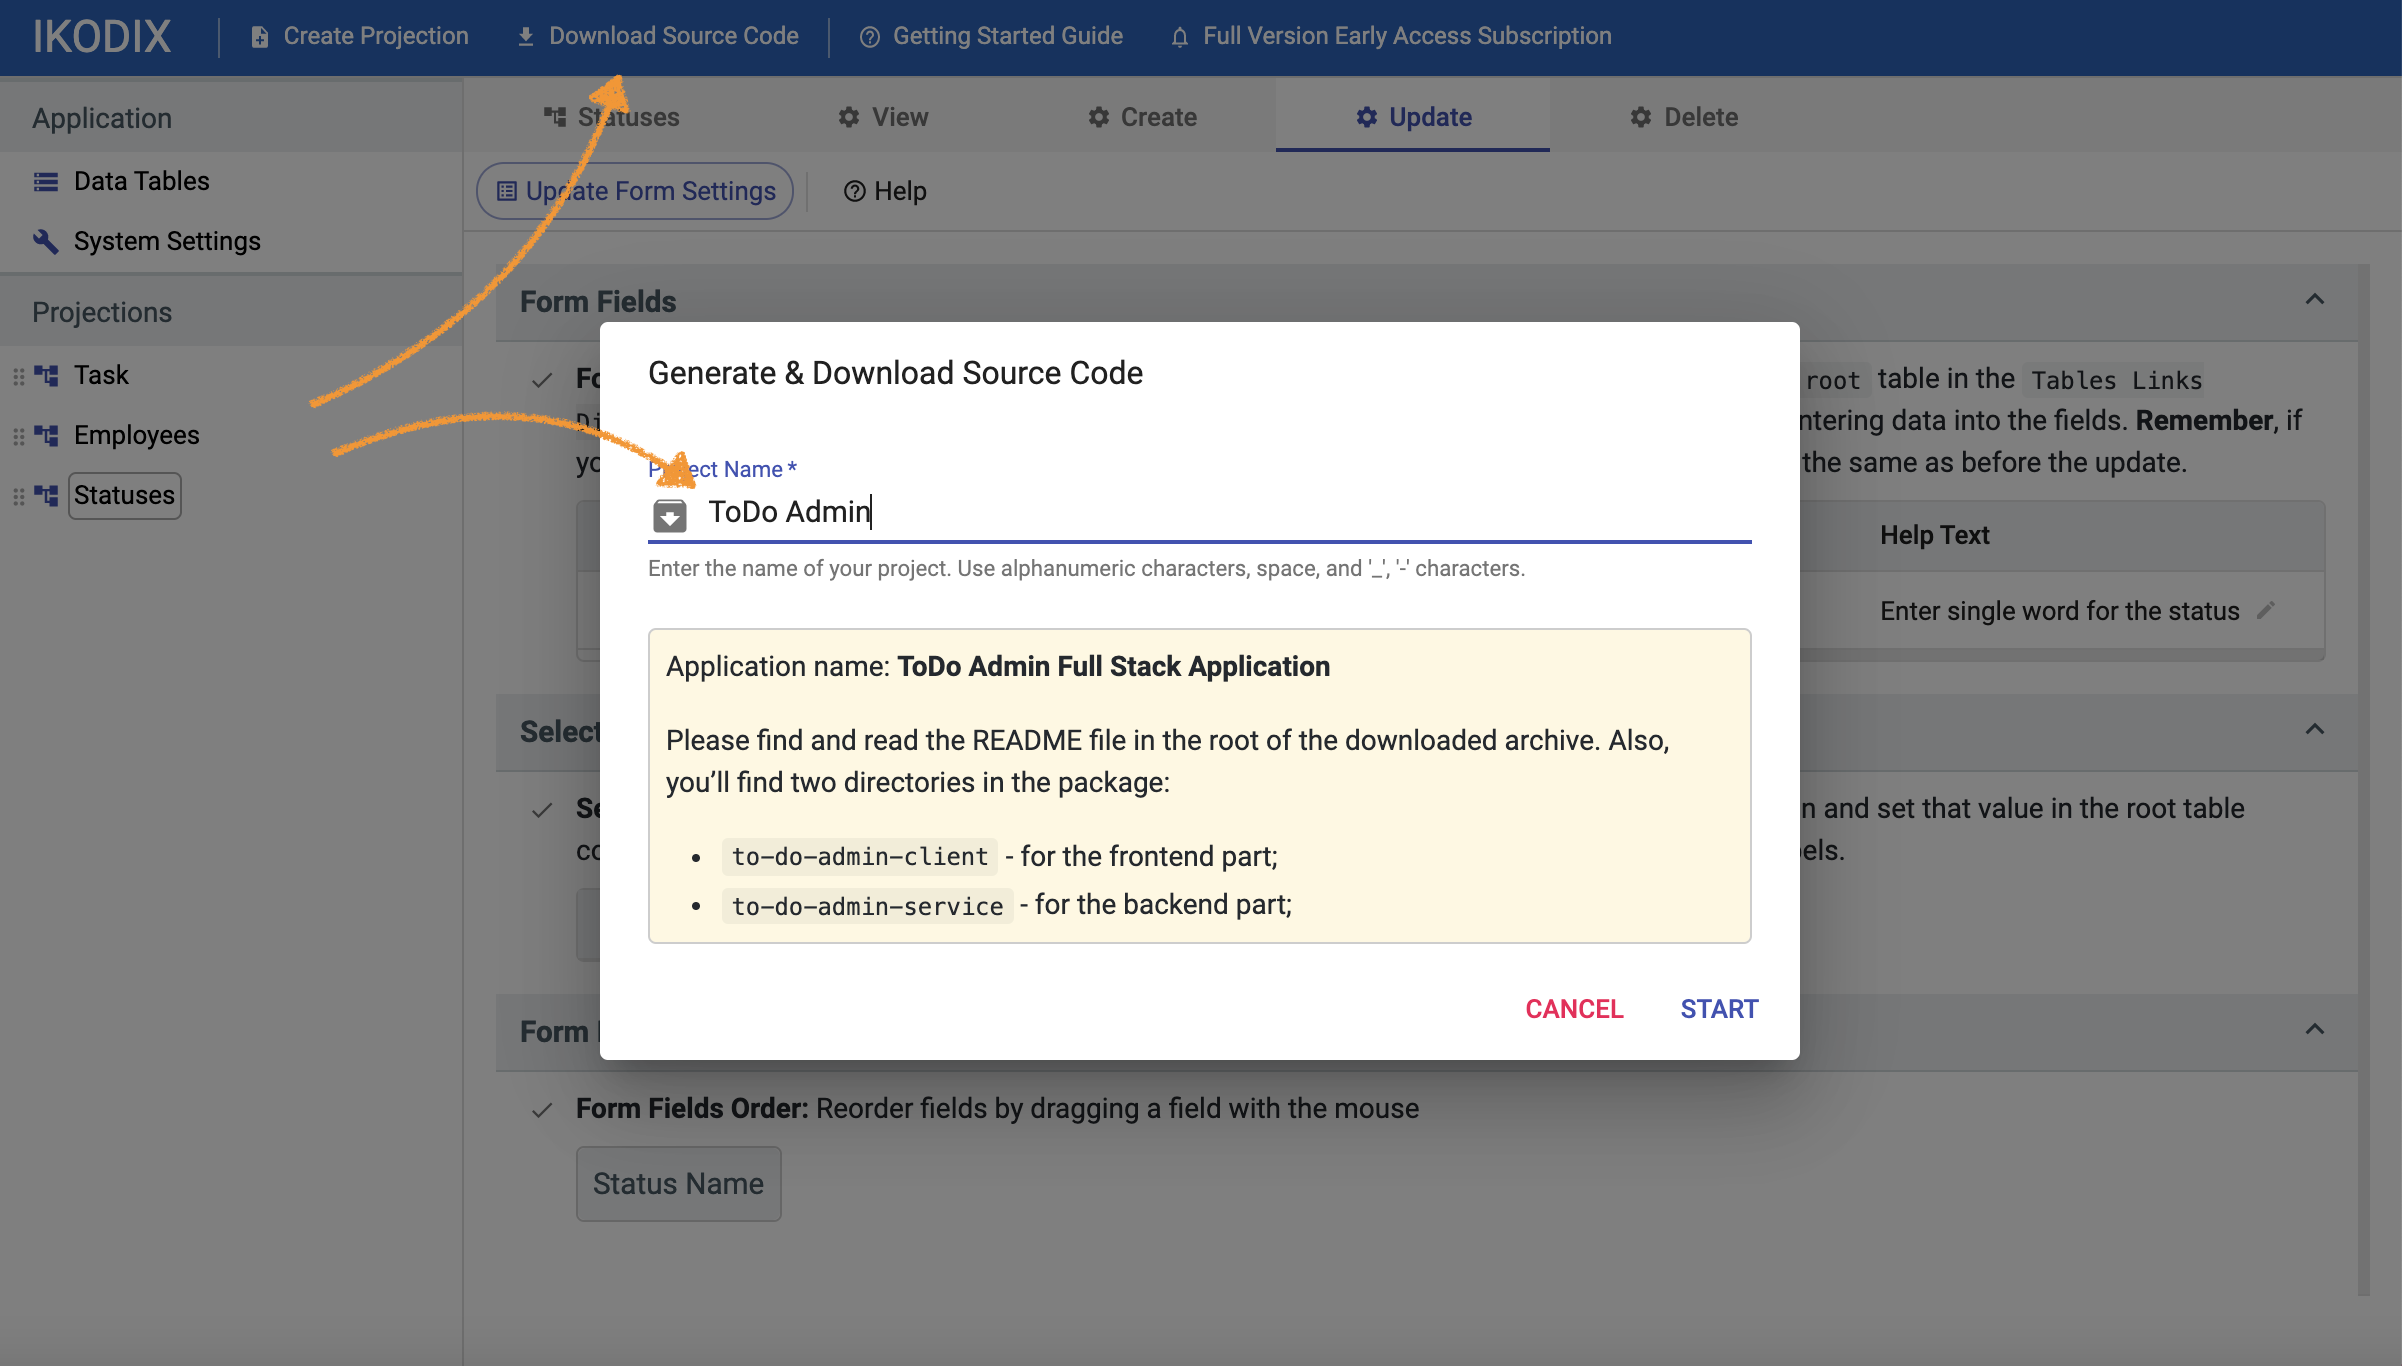Collapse the Select section chevron
Viewport: 2402px width, 1366px height.
[2314, 730]
